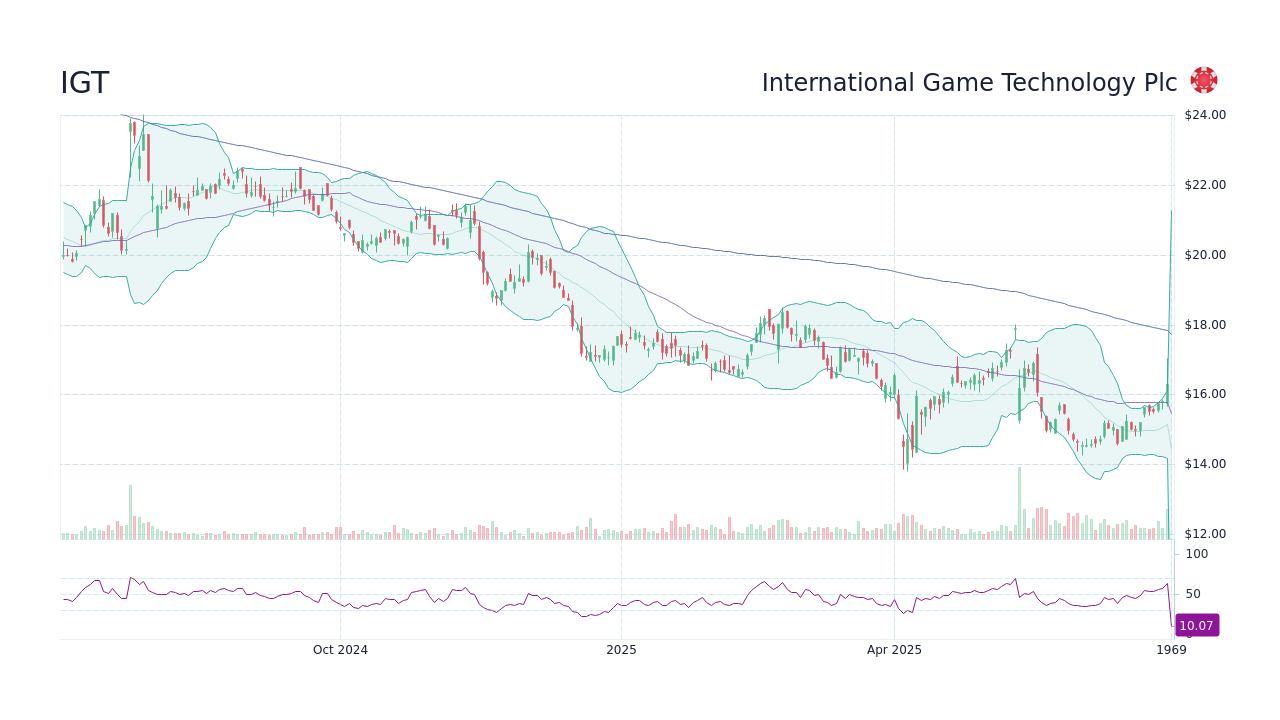Click the 1969 date label
The width and height of the screenshot is (1280, 720).
tap(1169, 649)
